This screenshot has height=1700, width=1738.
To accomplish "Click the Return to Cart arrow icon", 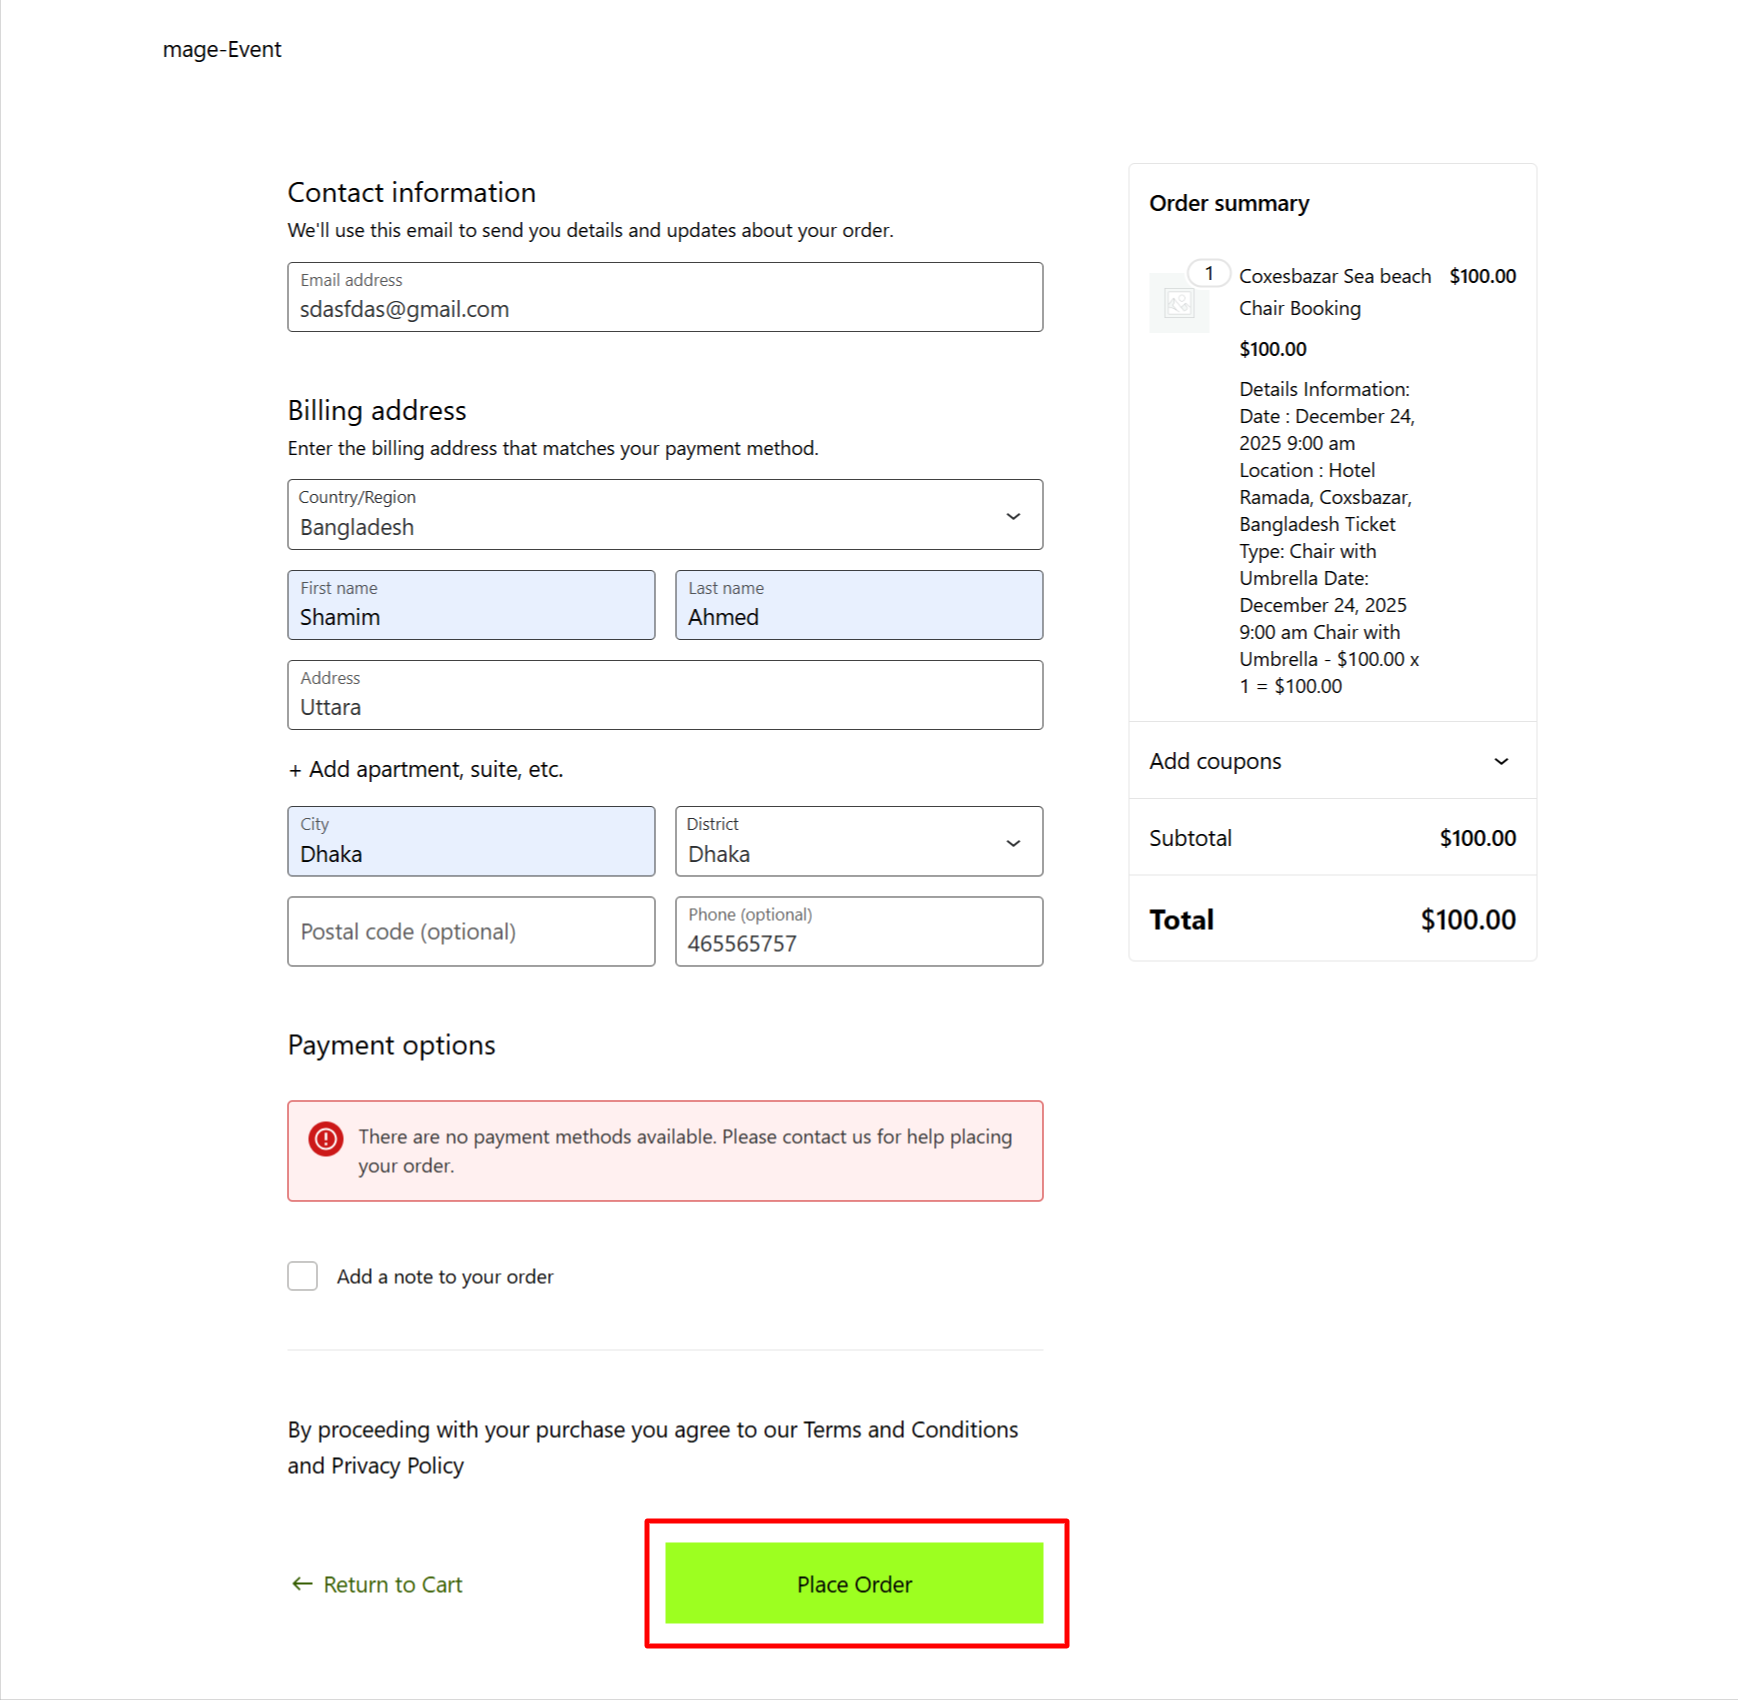I will pyautogui.click(x=301, y=1584).
